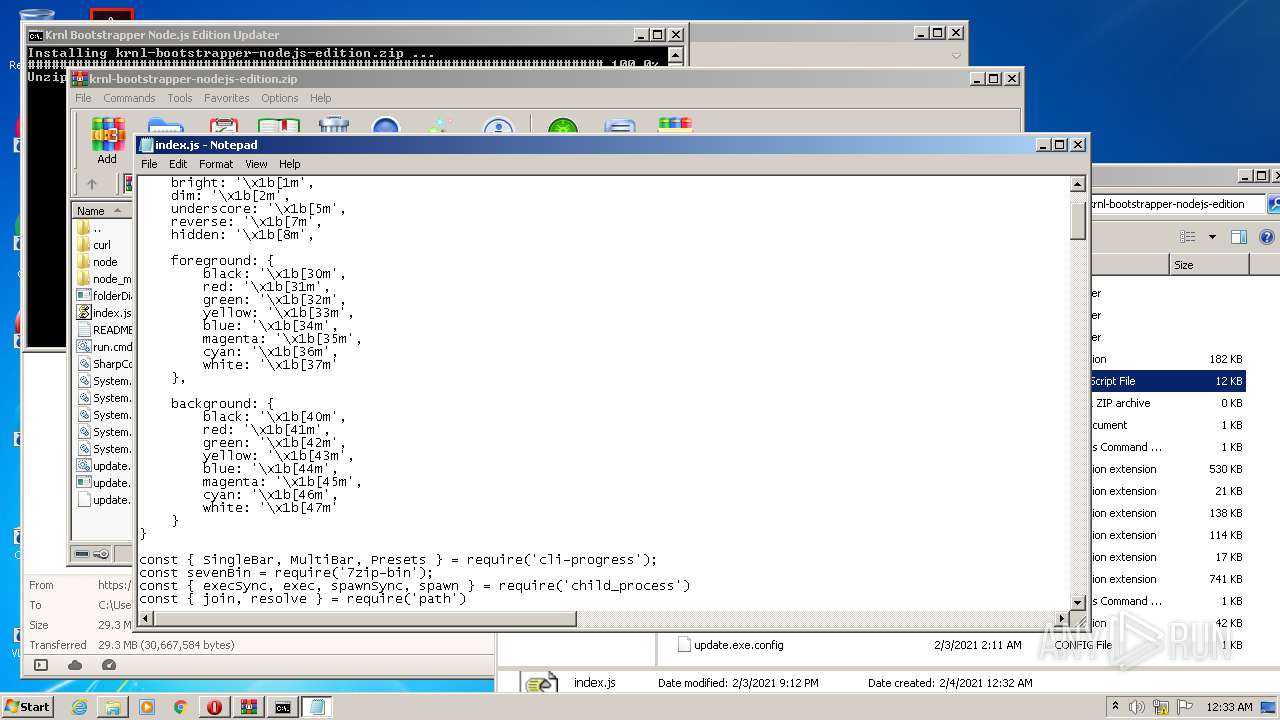The width and height of the screenshot is (1280, 720).
Task: Click the Size column header in Explorer
Action: click(x=1208, y=265)
